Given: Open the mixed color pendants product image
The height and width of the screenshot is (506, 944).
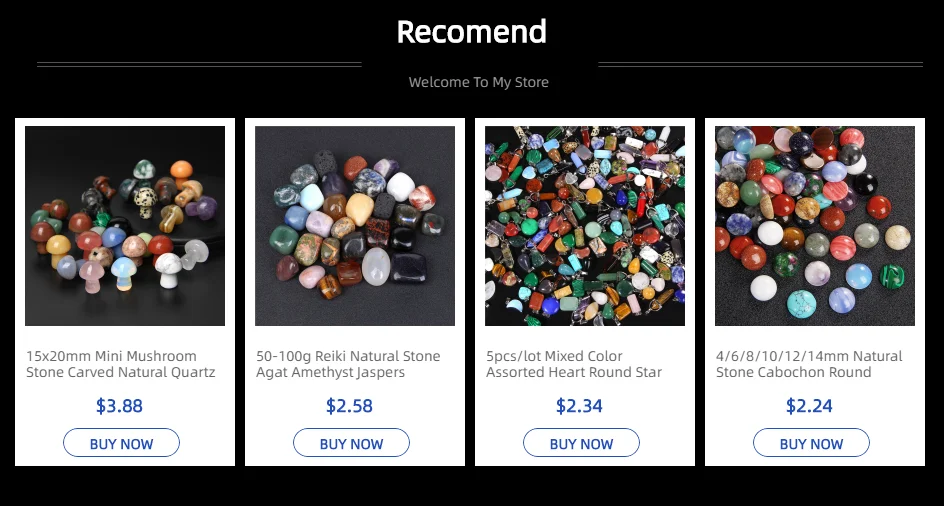Looking at the screenshot, I should (x=585, y=226).
